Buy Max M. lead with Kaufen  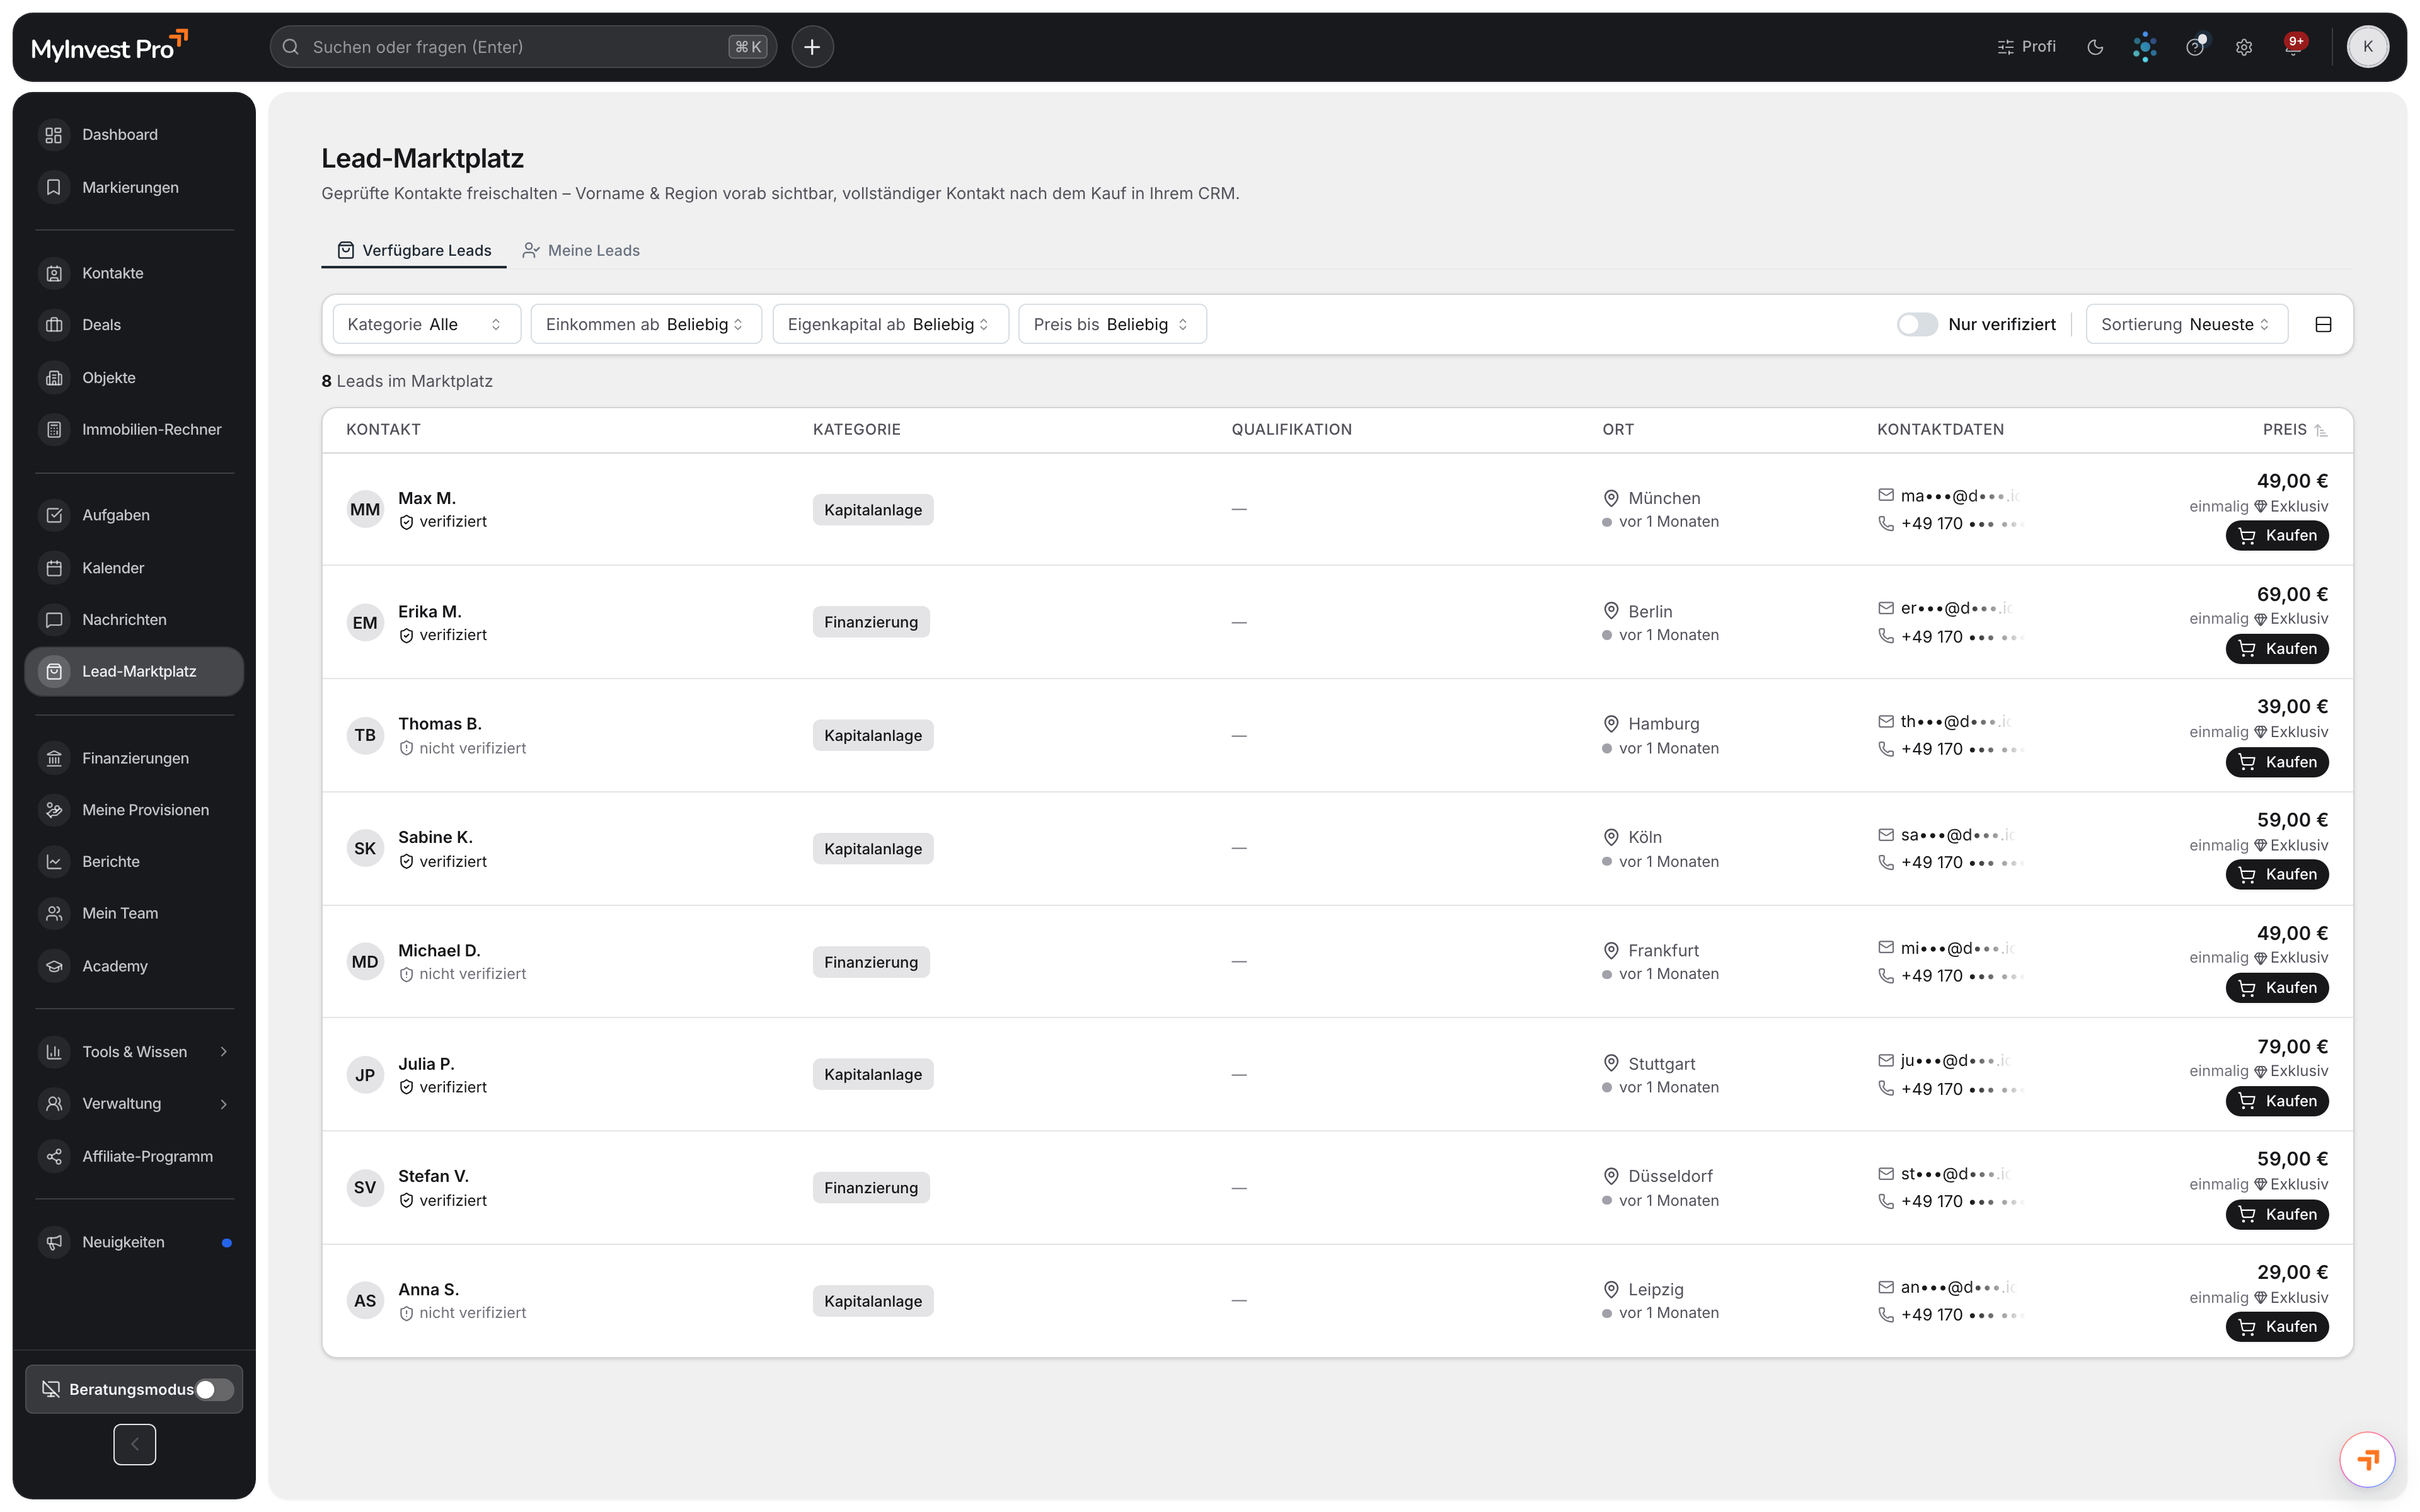point(2277,536)
